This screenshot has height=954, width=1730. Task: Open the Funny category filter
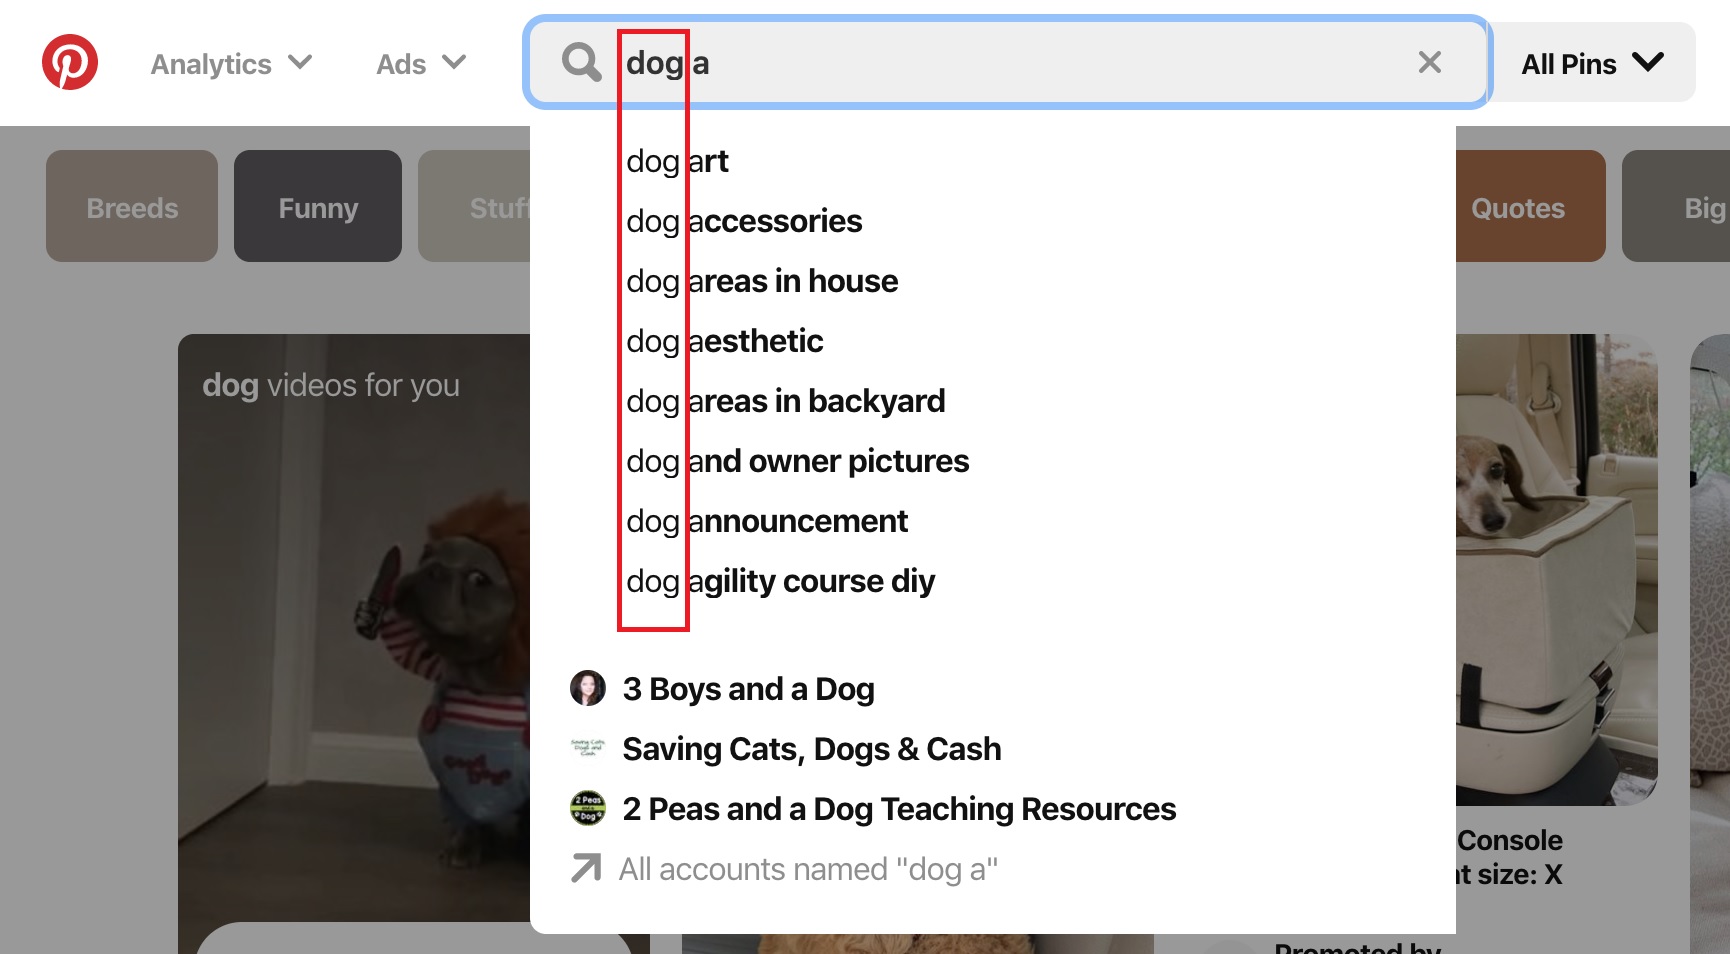point(317,206)
